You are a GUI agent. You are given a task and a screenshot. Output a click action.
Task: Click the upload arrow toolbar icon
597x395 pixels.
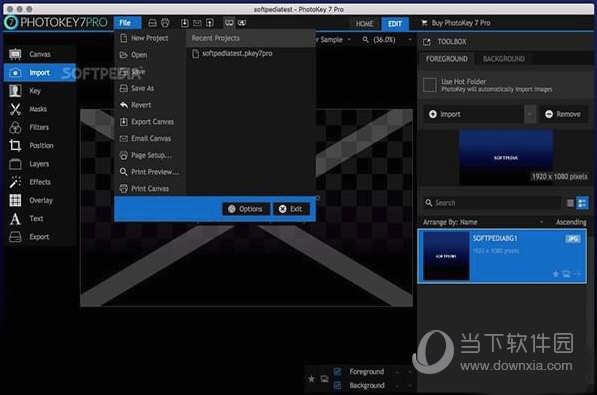[210, 23]
